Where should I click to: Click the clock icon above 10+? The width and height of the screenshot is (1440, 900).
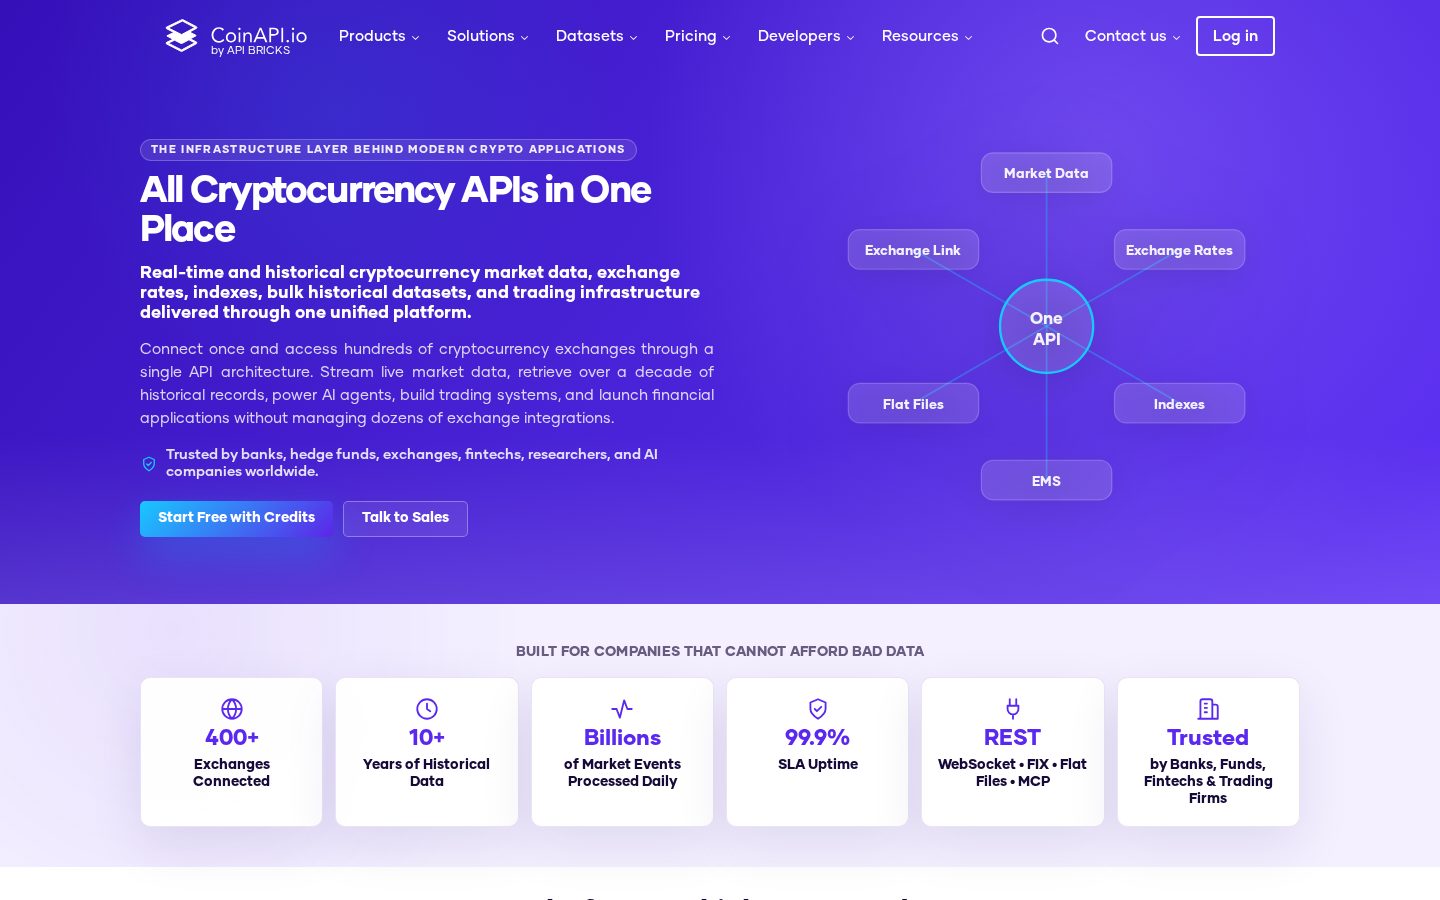[x=427, y=709]
